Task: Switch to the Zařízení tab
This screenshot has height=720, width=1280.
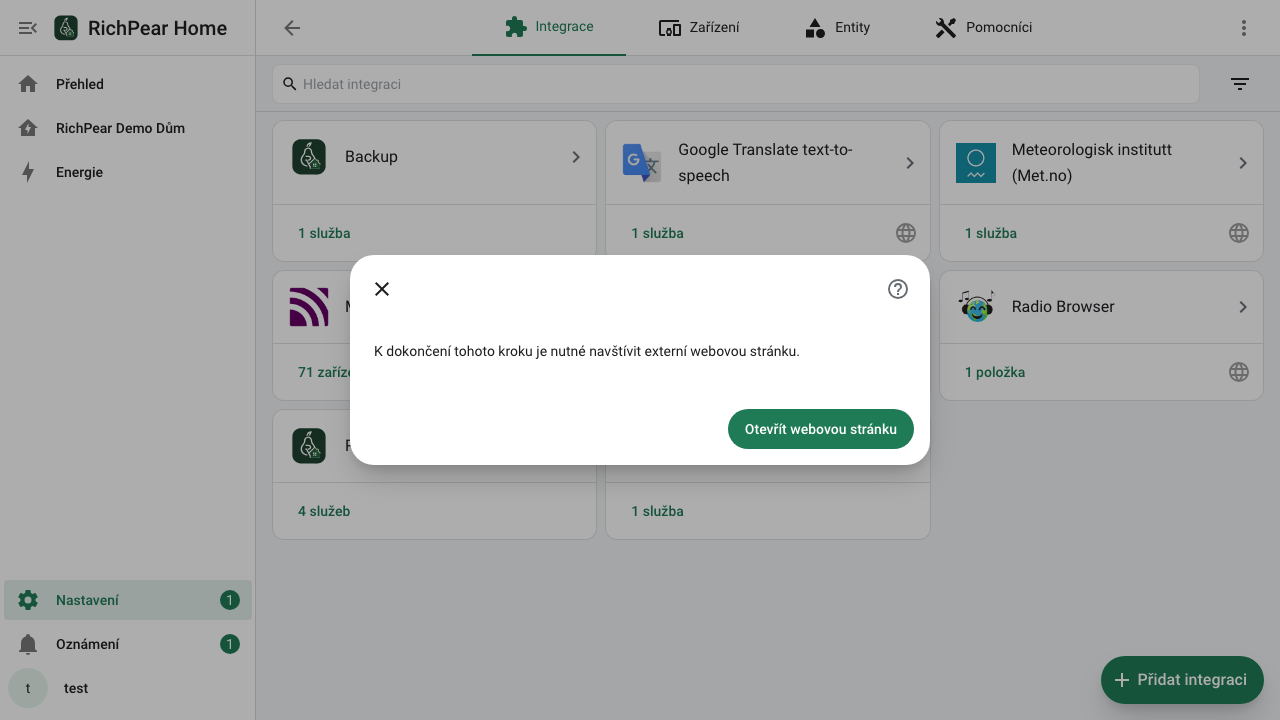Action: coord(699,27)
